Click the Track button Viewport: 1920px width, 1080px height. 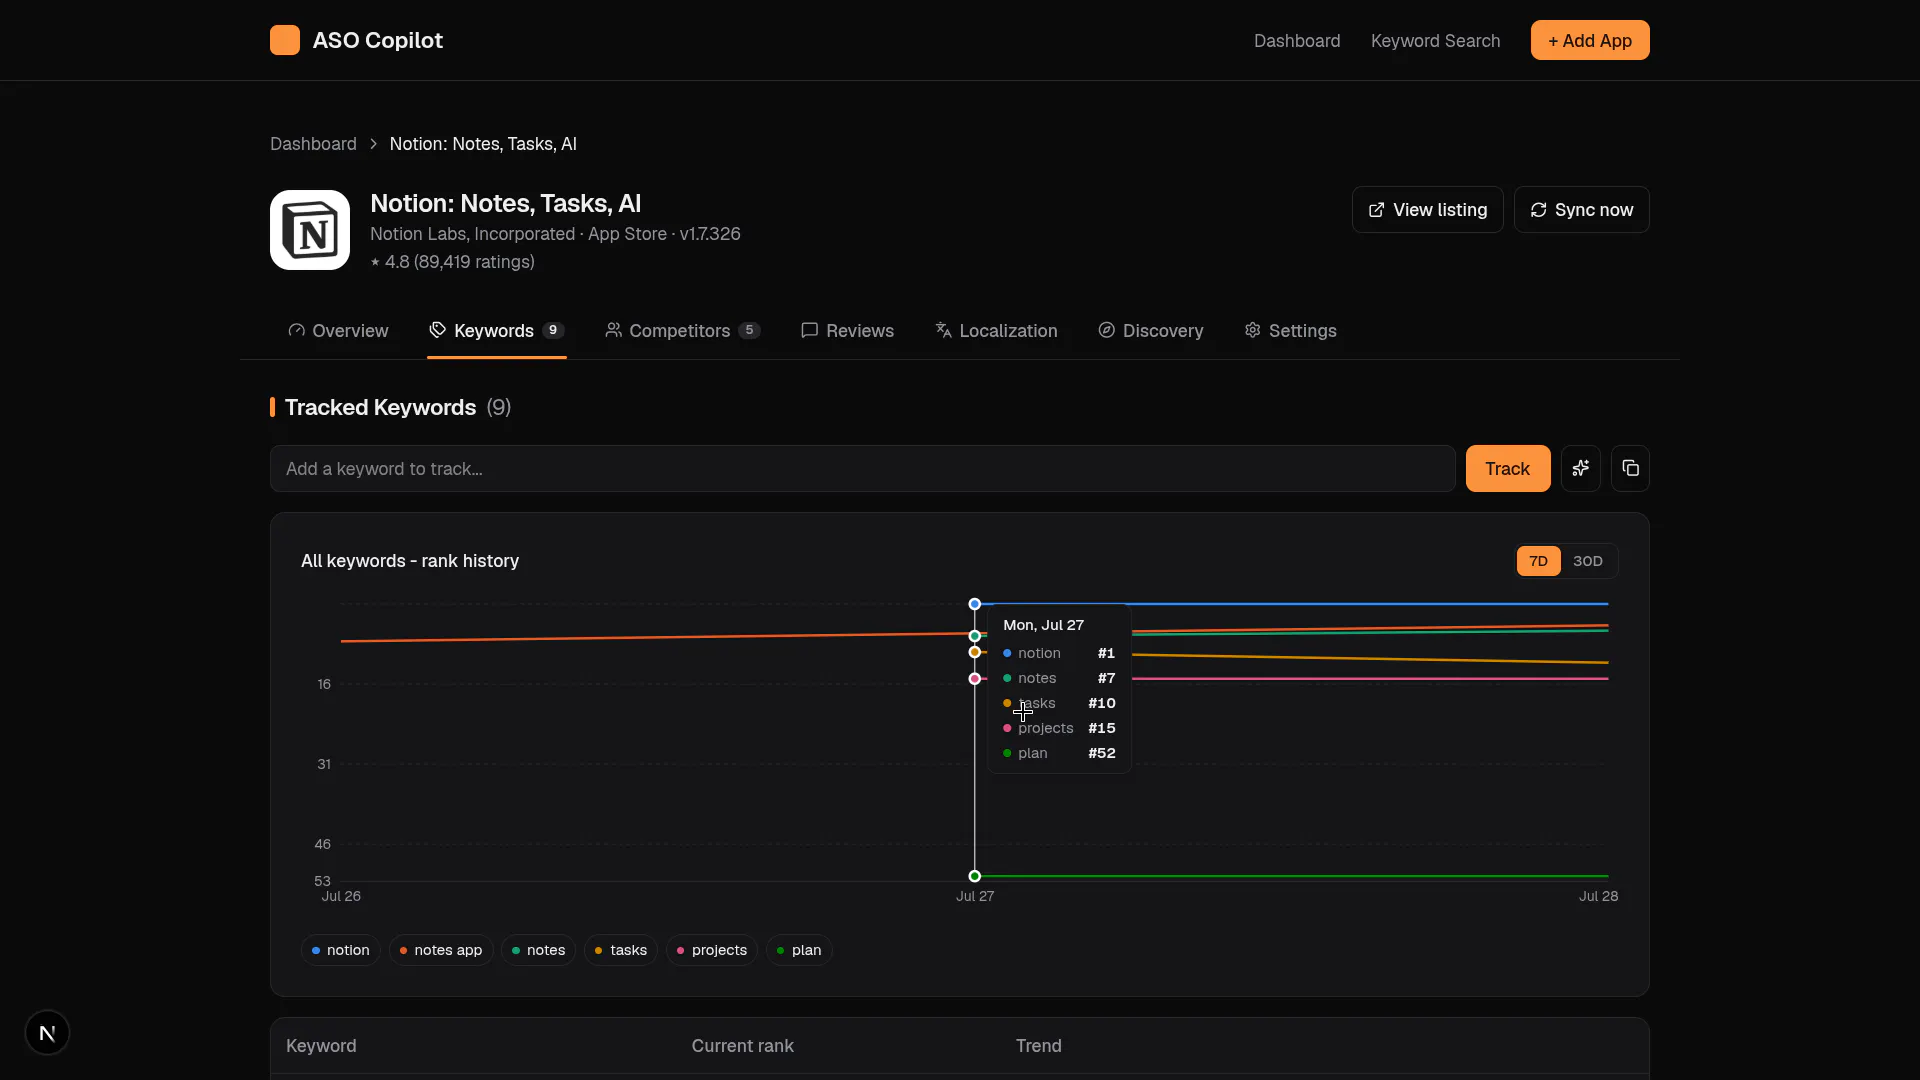[x=1508, y=468]
